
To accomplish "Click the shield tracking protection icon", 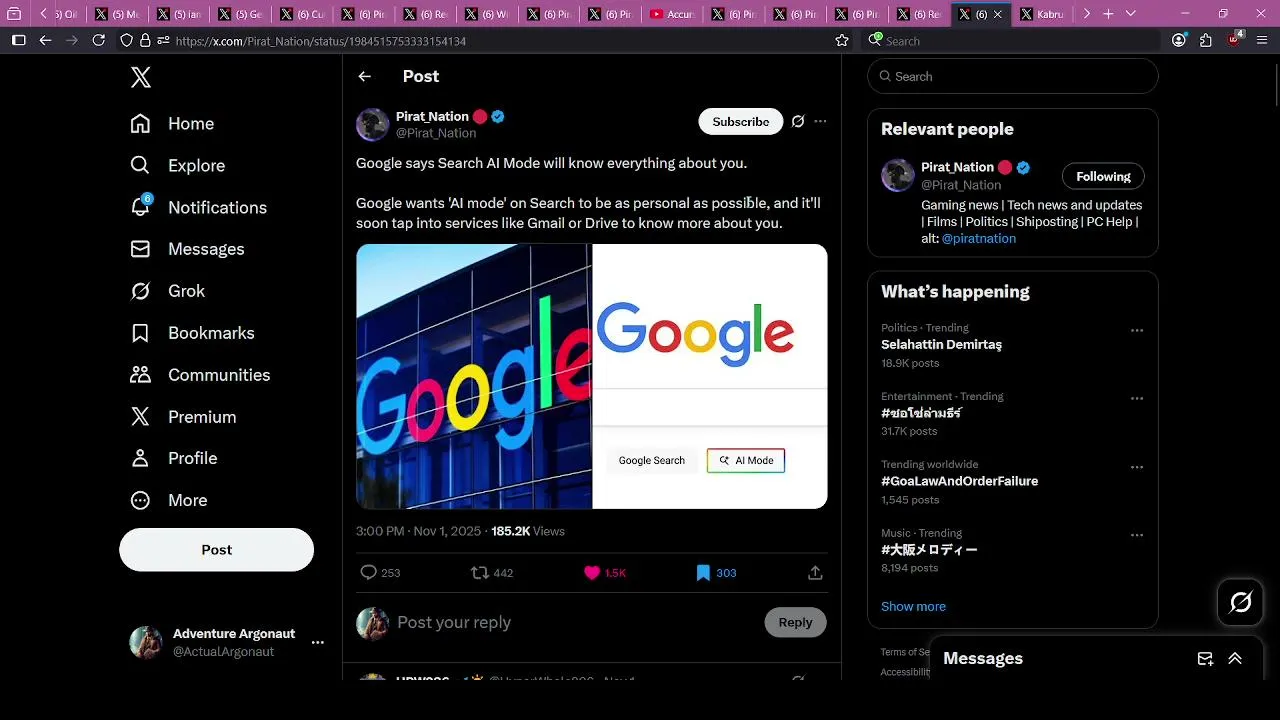I will pos(127,41).
